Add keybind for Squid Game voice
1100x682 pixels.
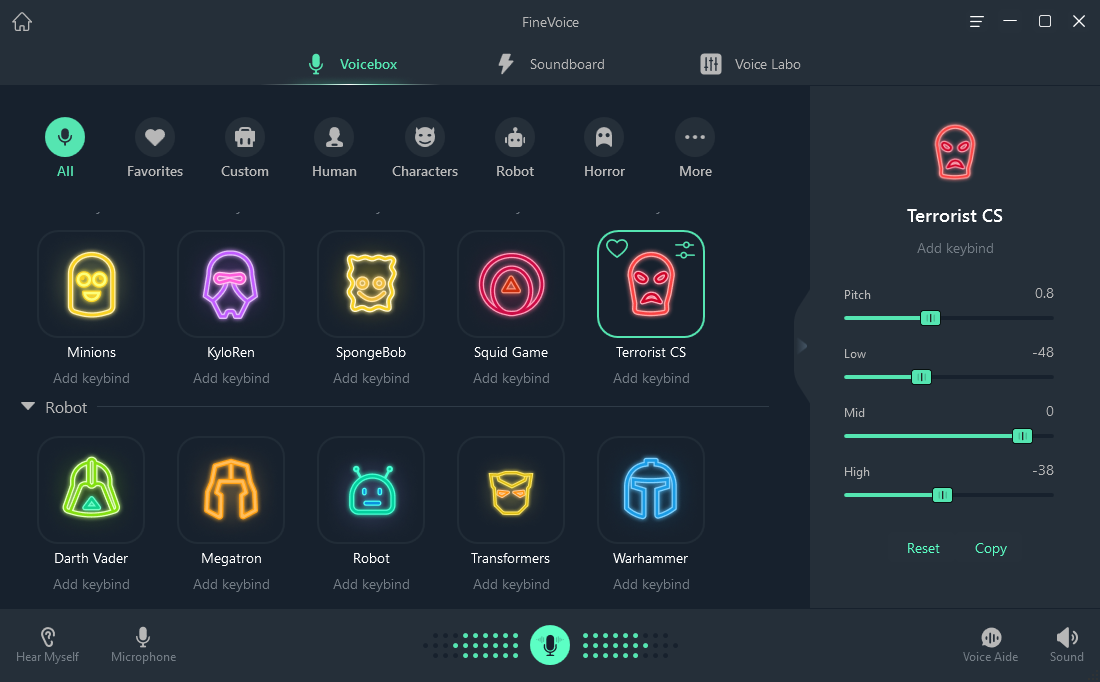[x=511, y=378]
